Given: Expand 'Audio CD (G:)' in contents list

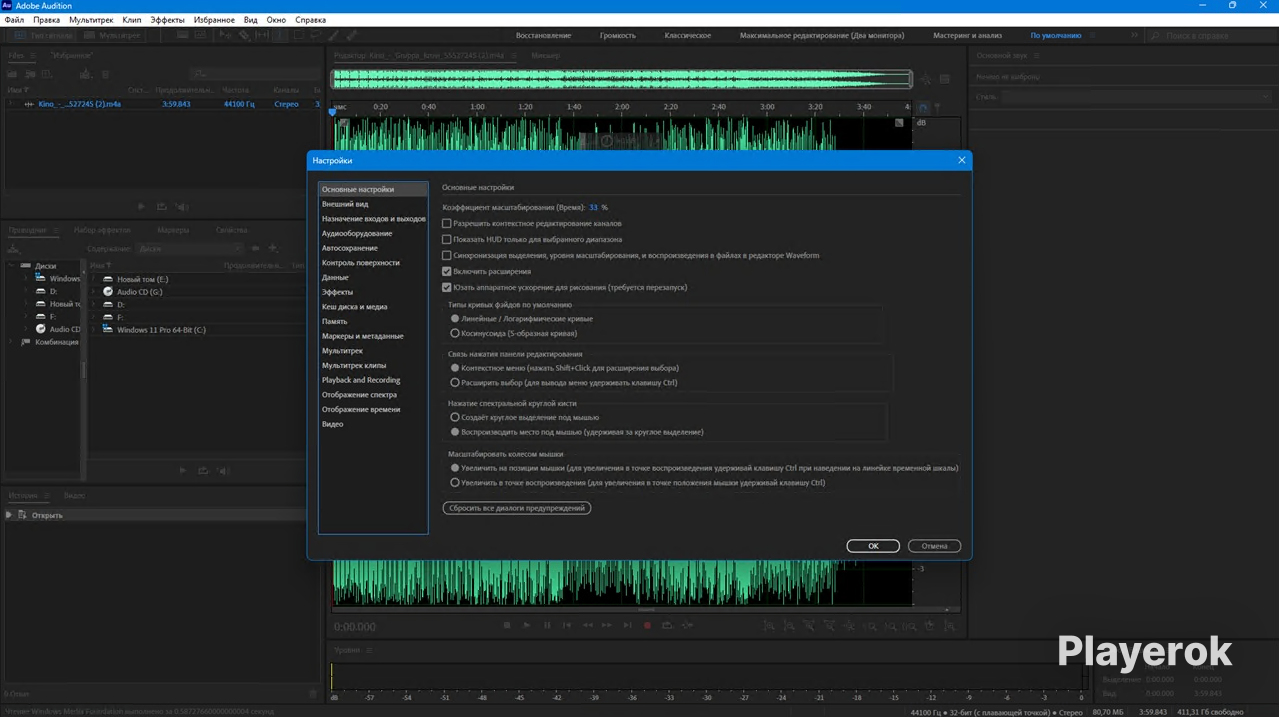Looking at the screenshot, I should point(93,292).
